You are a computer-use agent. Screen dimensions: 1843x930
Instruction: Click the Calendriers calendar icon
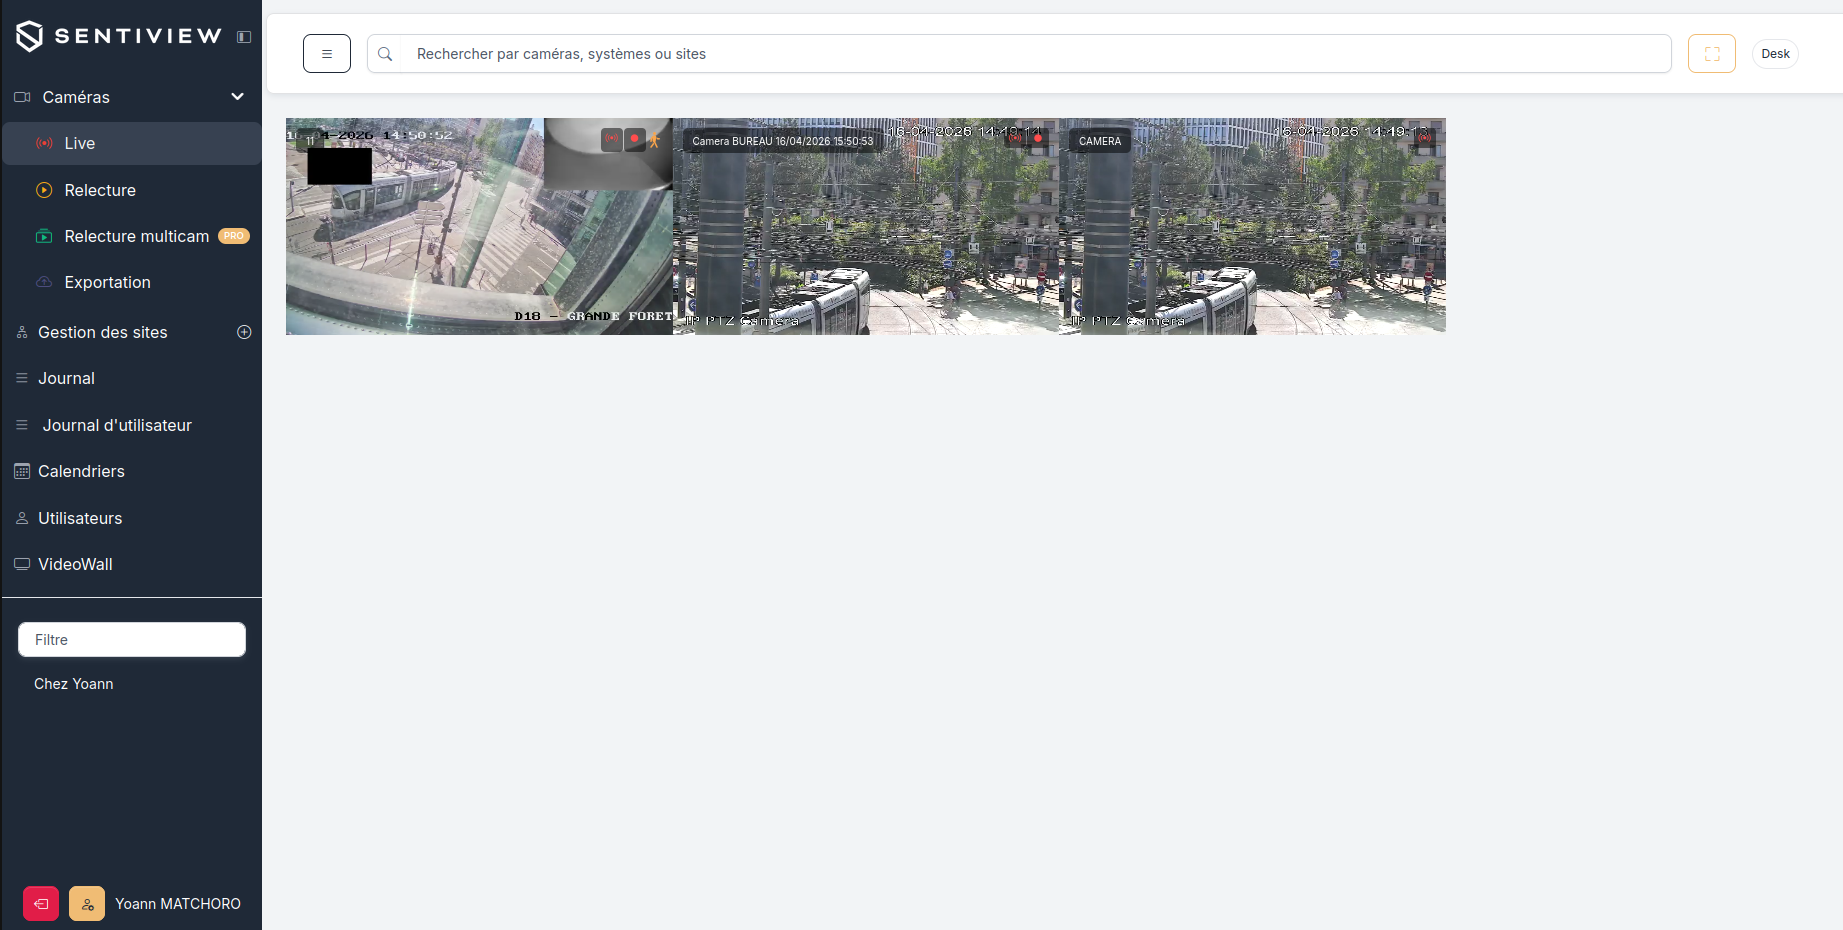[x=22, y=471]
